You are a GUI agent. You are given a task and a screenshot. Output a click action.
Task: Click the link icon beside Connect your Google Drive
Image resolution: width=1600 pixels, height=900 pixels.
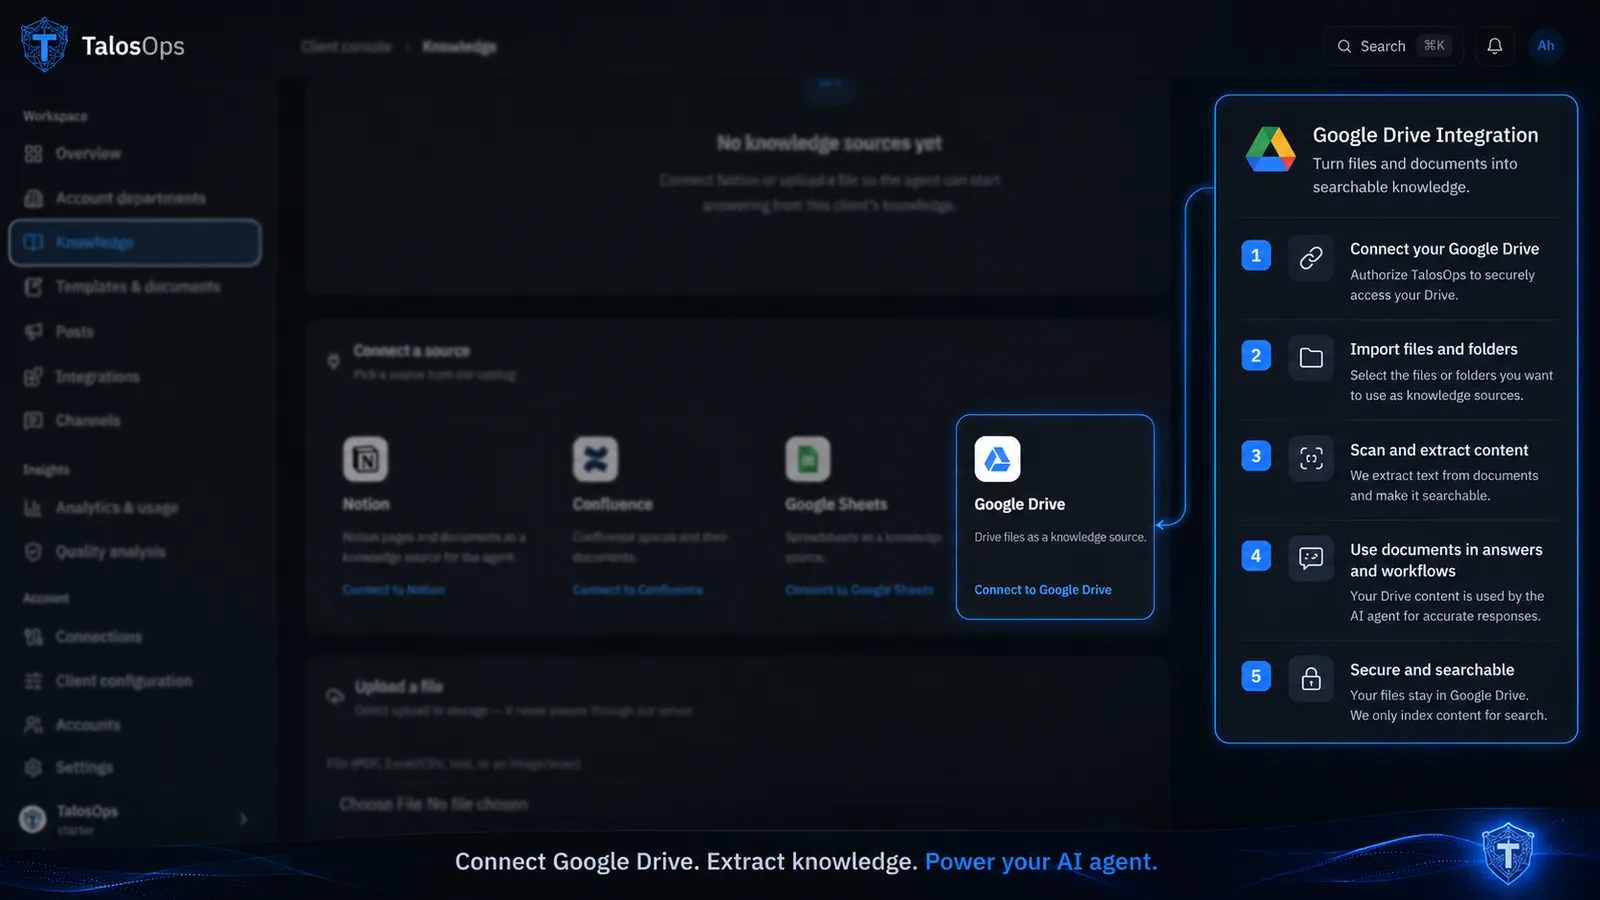1311,258
